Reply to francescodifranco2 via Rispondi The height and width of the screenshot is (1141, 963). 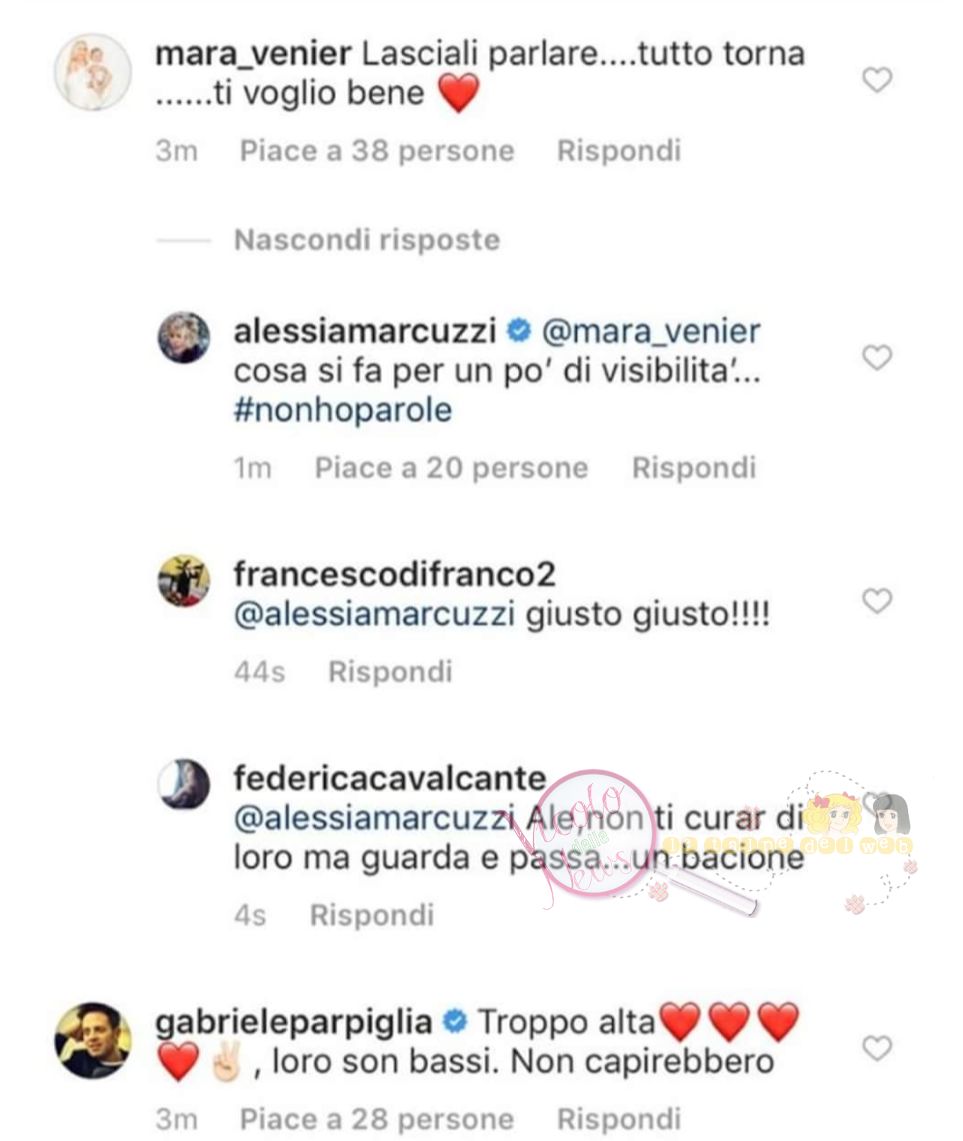[390, 671]
